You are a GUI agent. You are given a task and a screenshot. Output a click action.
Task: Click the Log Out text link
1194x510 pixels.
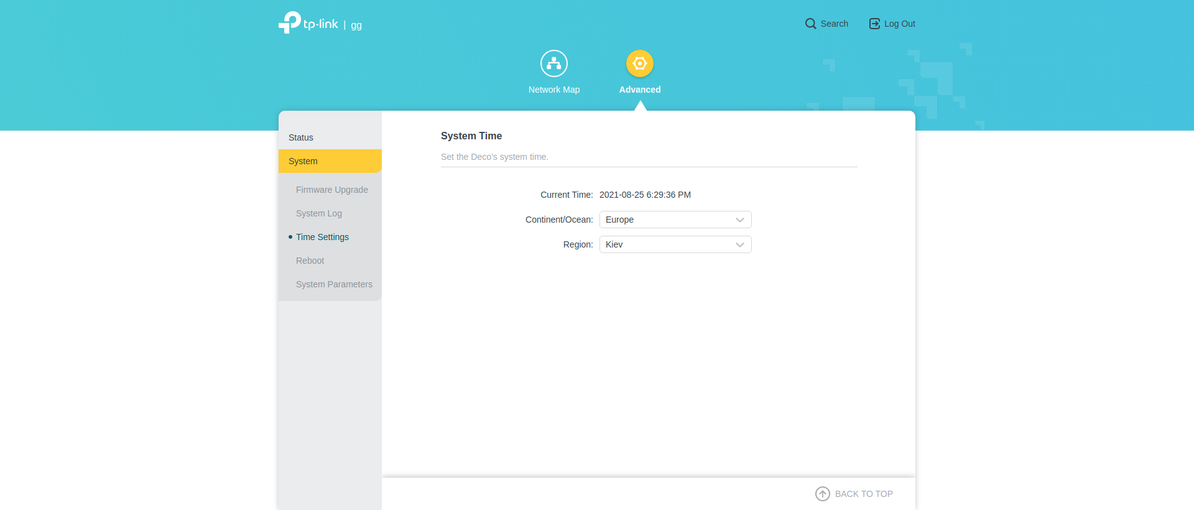coord(899,23)
